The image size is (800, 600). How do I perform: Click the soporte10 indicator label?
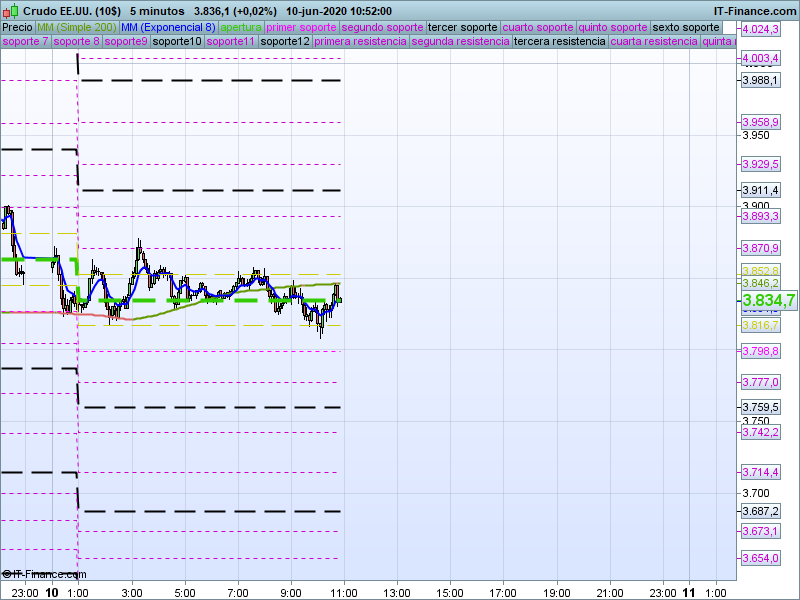[179, 42]
